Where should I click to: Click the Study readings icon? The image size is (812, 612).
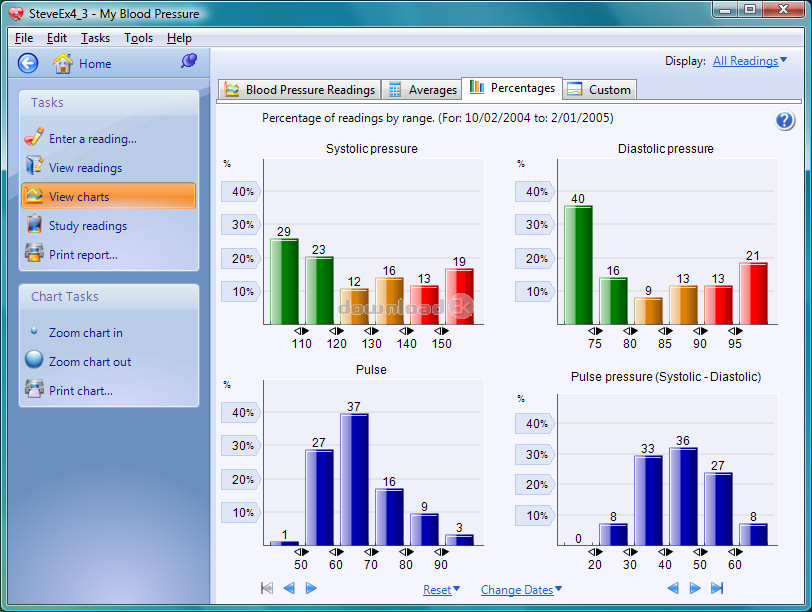pyautogui.click(x=34, y=225)
